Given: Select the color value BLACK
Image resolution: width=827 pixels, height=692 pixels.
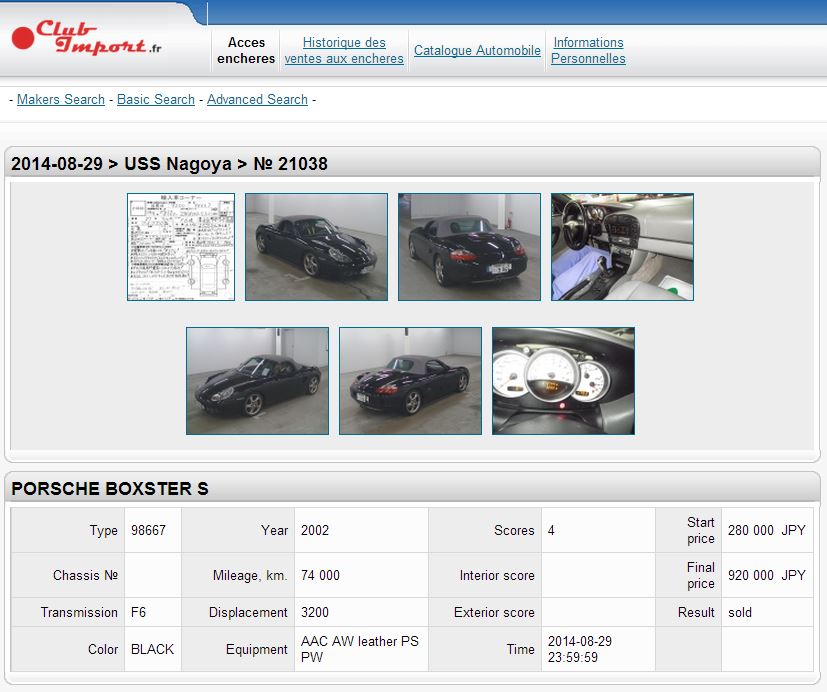Looking at the screenshot, I should pyautogui.click(x=152, y=649).
